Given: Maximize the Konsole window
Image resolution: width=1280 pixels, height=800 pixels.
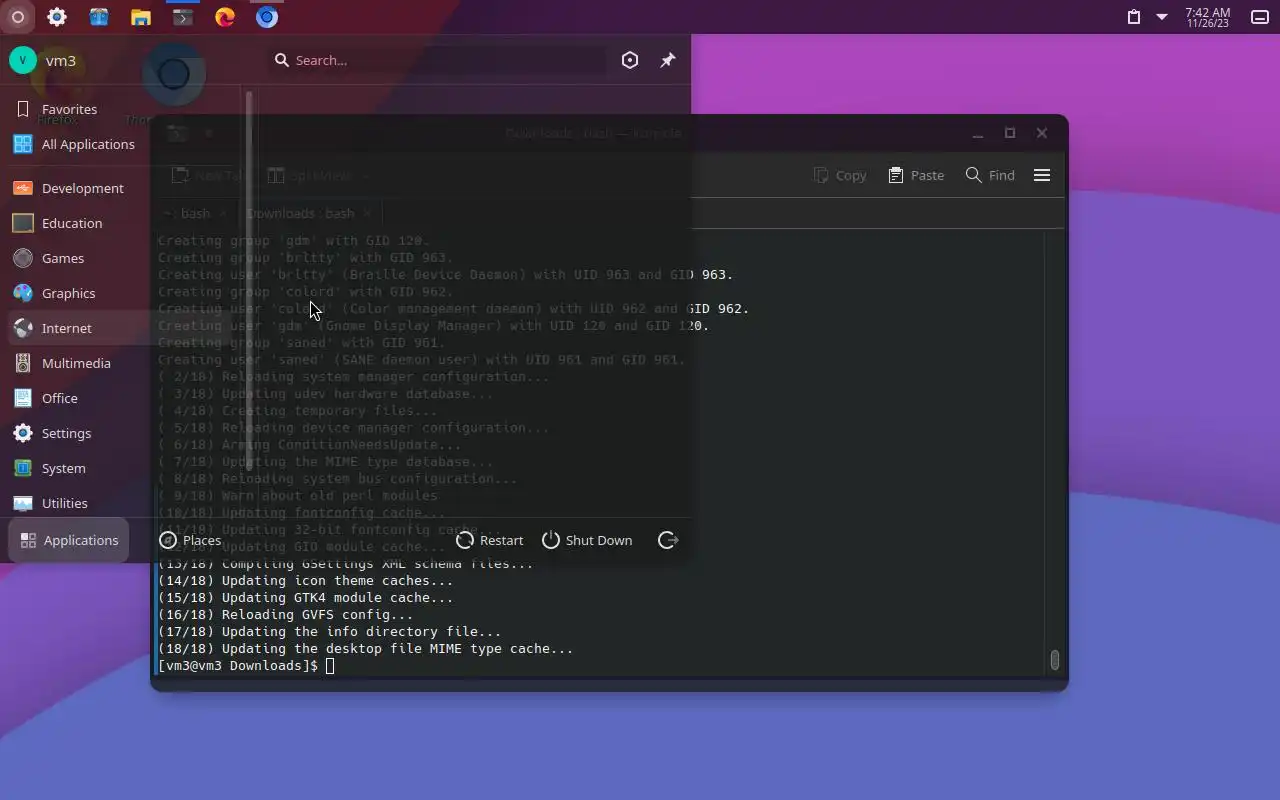Looking at the screenshot, I should click(x=1010, y=133).
